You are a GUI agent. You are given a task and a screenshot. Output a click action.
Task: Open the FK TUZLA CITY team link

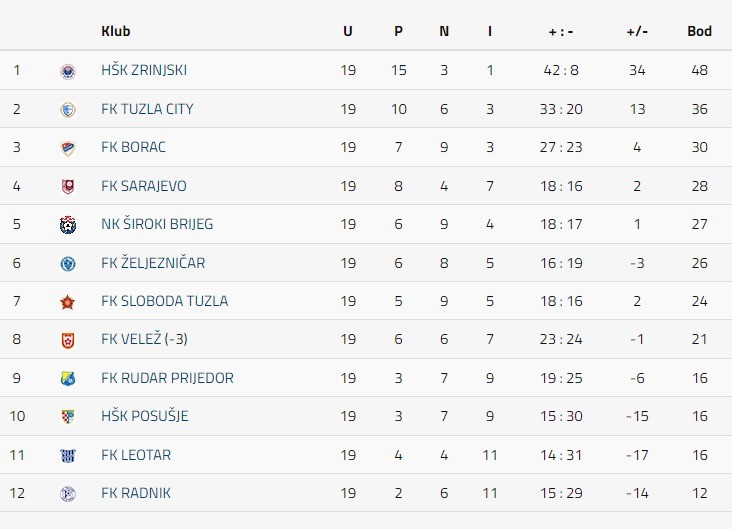[x=147, y=109]
